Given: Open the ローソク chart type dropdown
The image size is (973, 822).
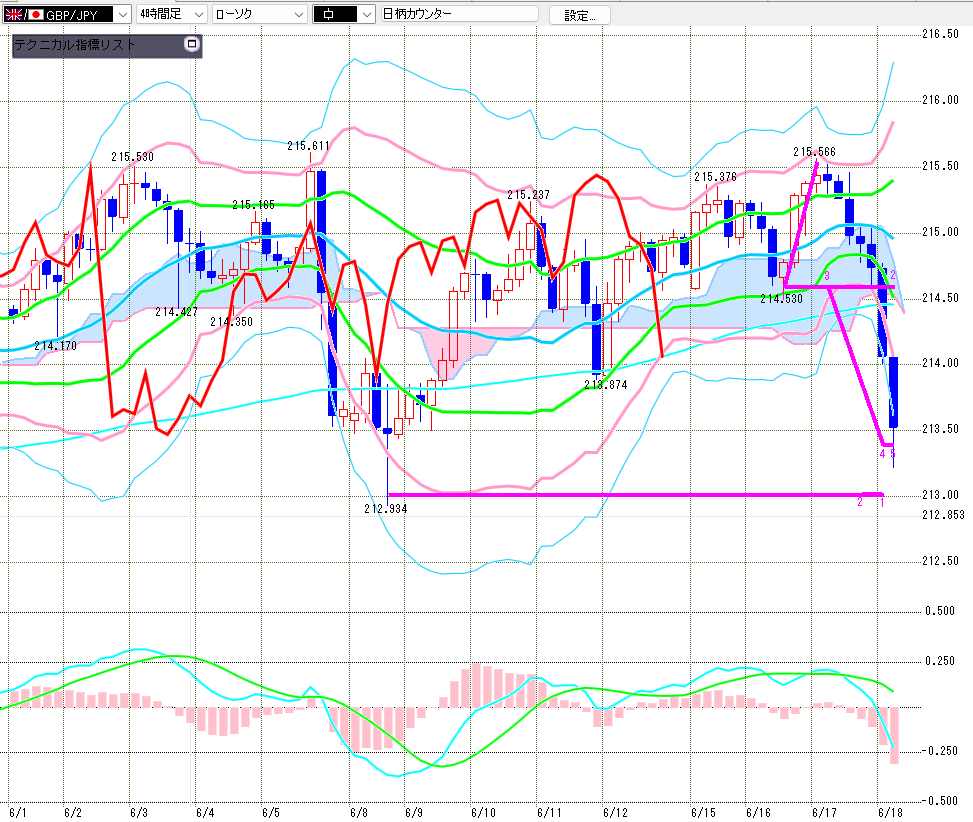Looking at the screenshot, I should (x=300, y=14).
